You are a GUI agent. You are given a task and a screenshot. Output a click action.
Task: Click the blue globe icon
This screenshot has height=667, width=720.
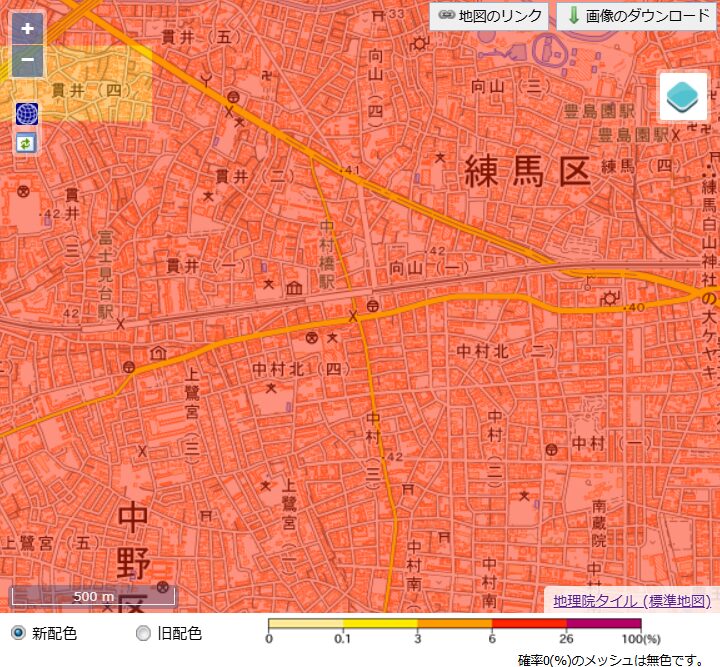pyautogui.click(x=26, y=113)
